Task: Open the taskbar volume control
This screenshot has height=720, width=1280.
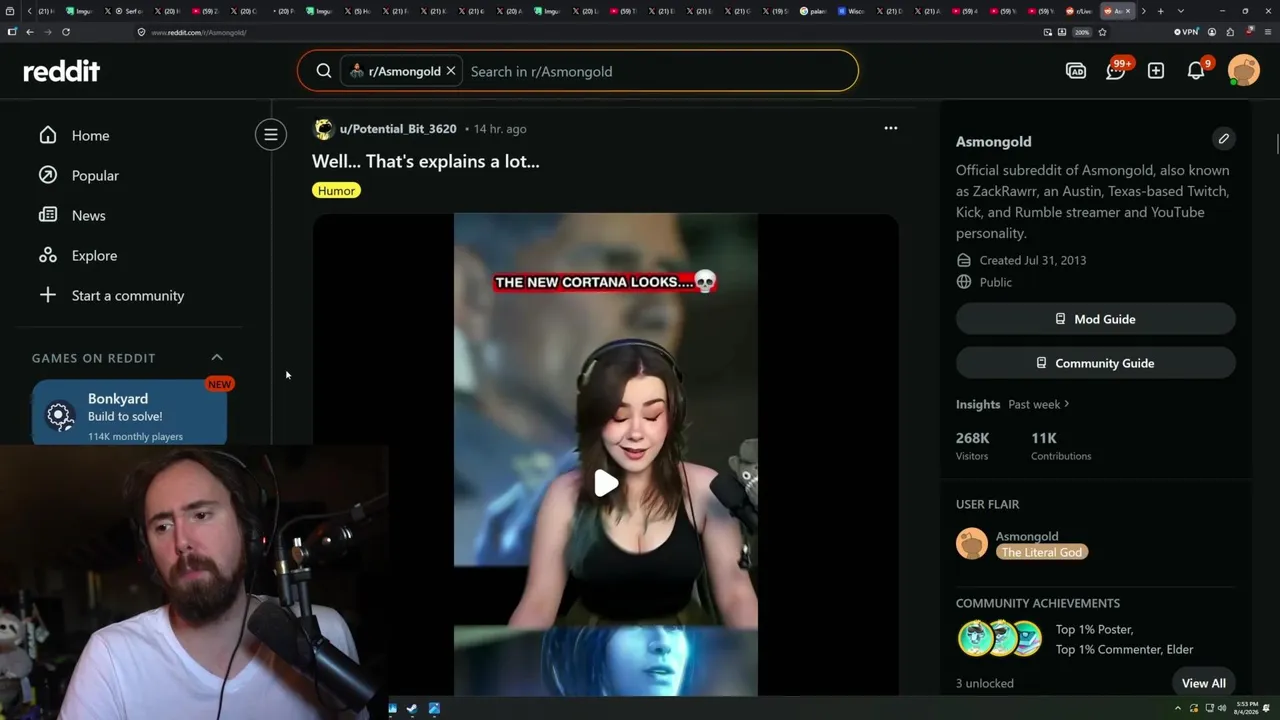Action: click(1221, 708)
